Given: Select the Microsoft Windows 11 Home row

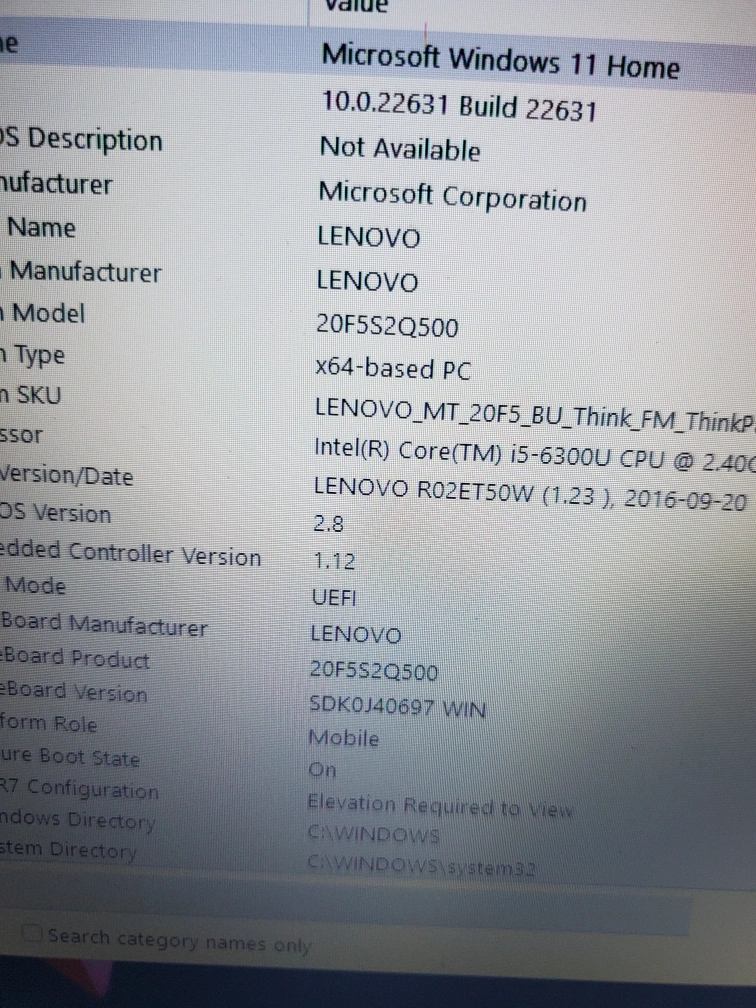Looking at the screenshot, I should 499,63.
